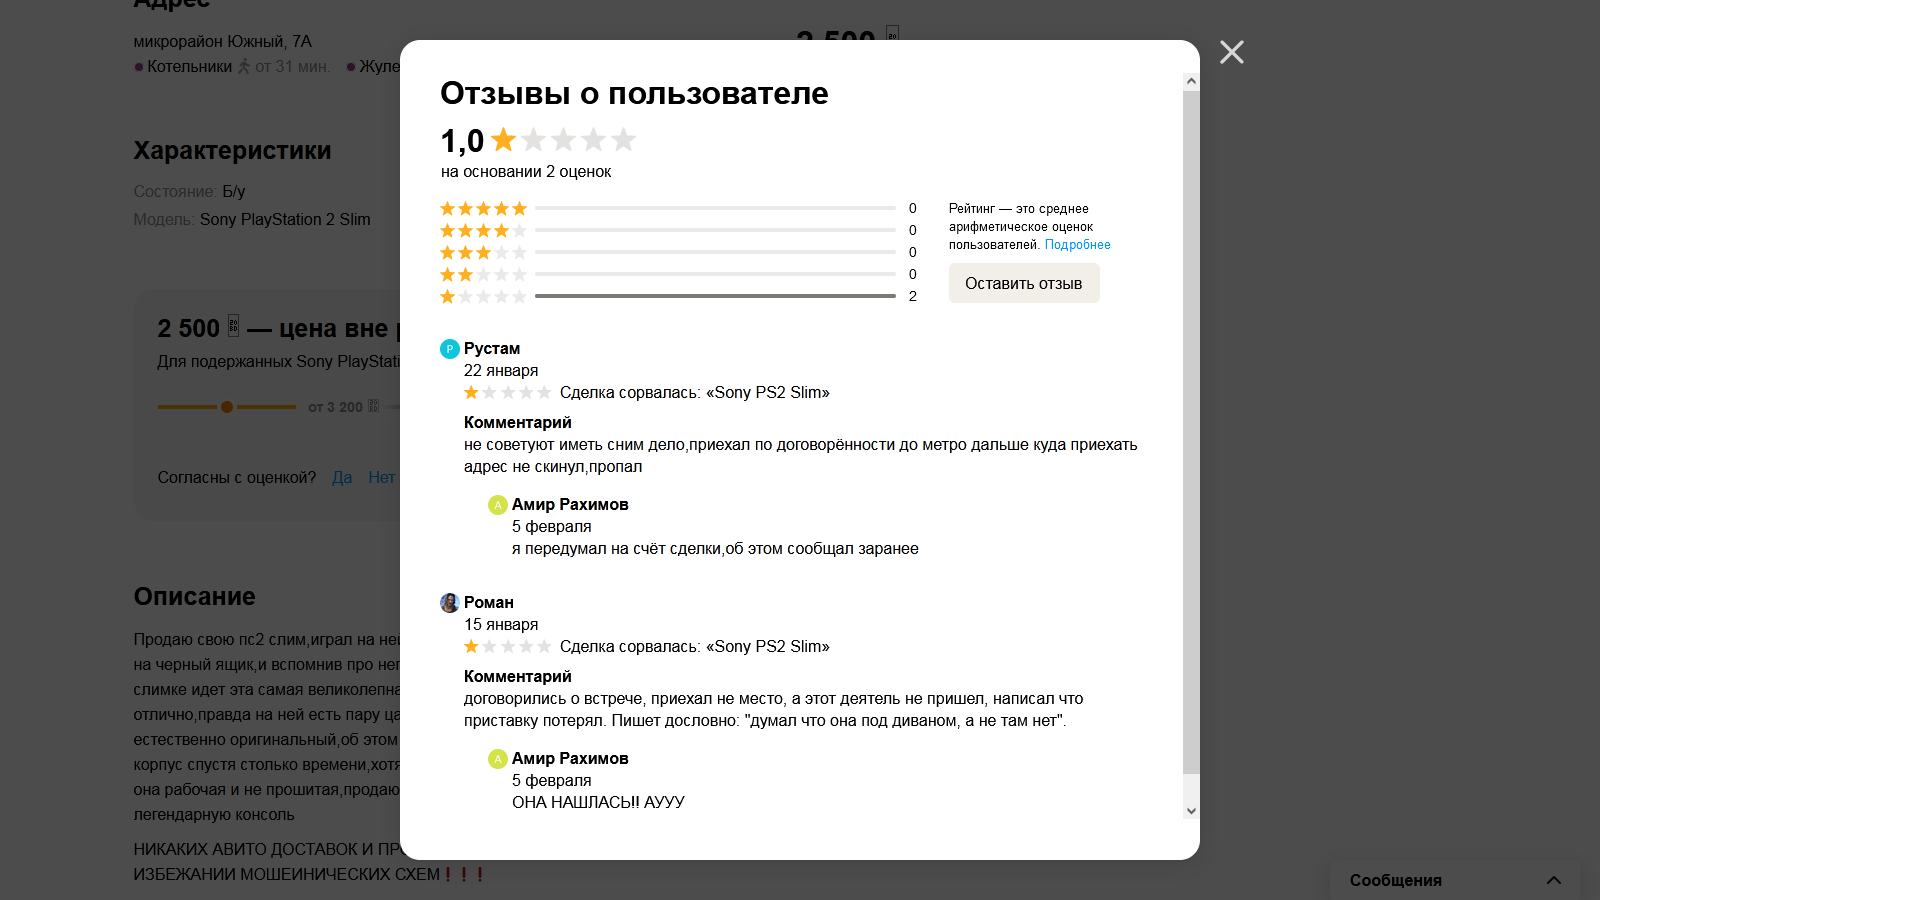Click star rating in Рустам's review

507,392
